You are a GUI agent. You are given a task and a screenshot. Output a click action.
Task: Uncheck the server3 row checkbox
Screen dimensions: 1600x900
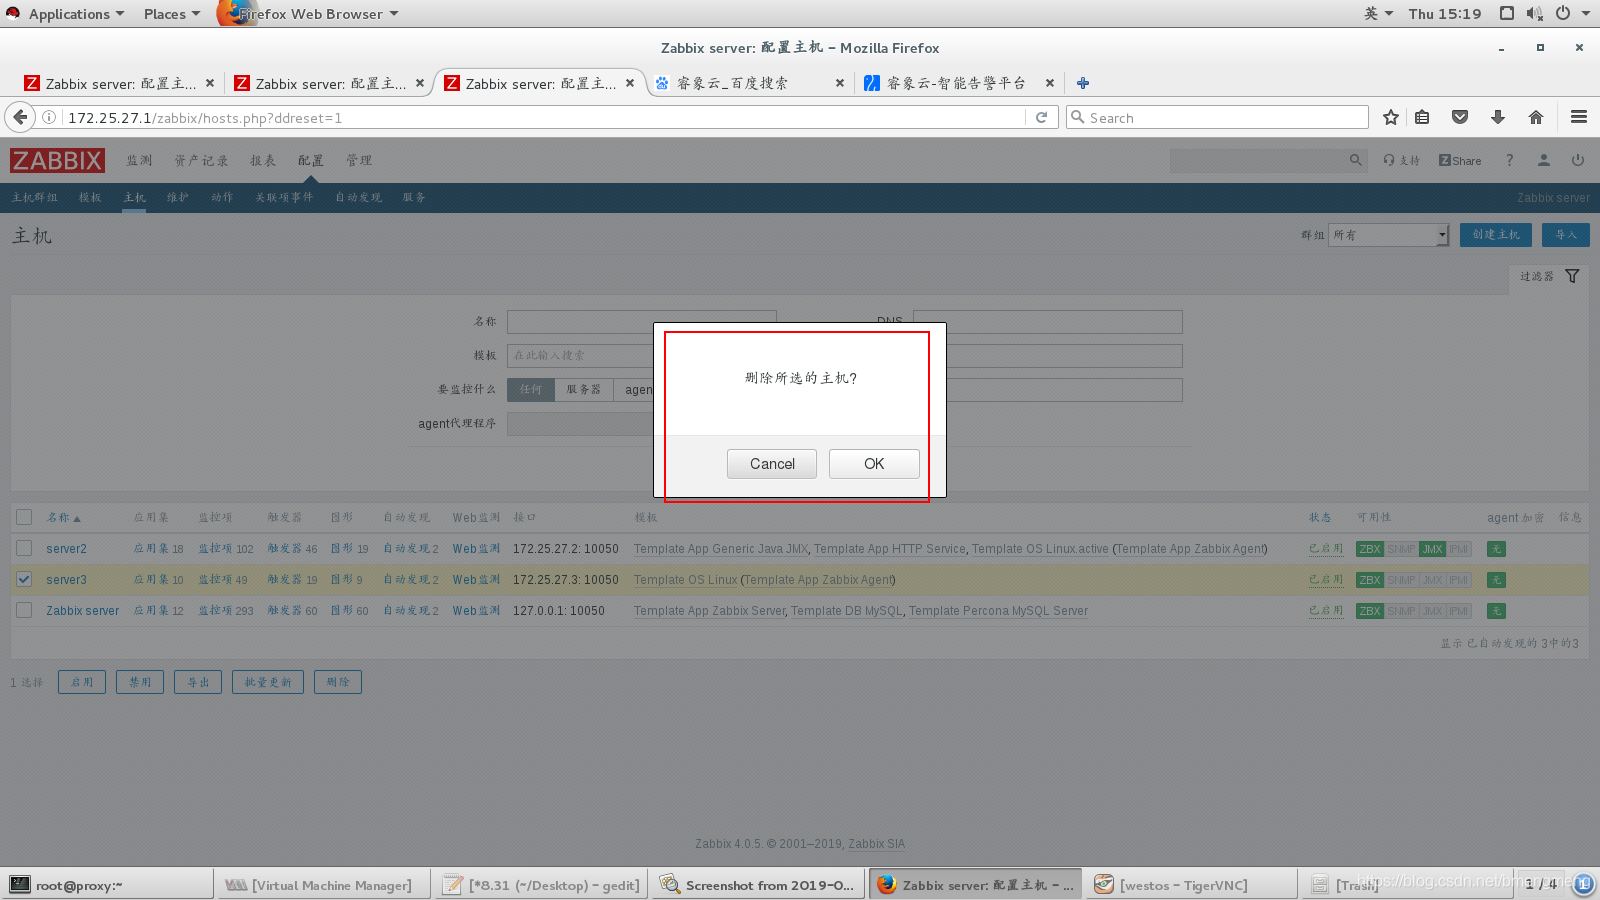(x=24, y=579)
